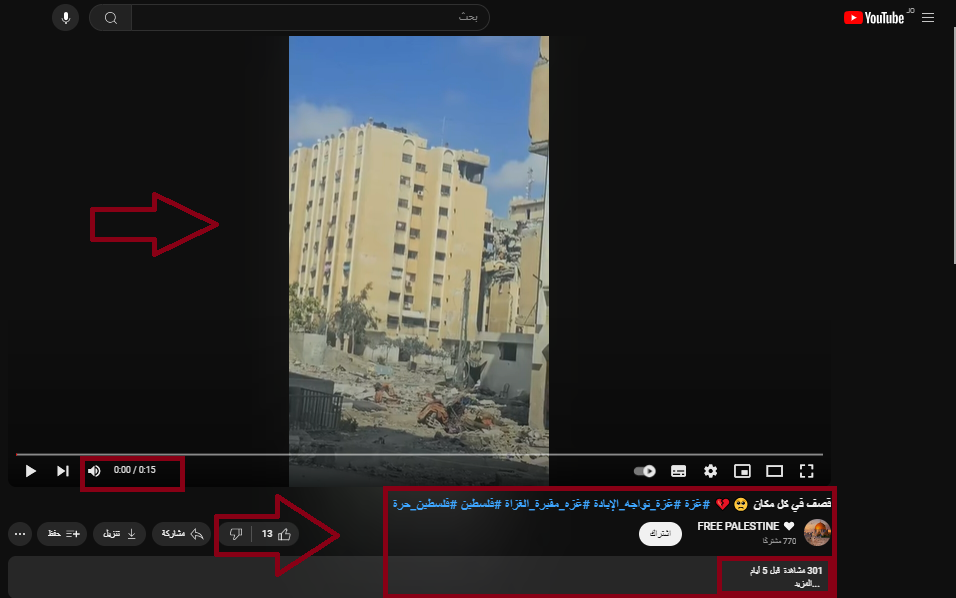The height and width of the screenshot is (598, 956).
Task: Click the Share (مشاركة) button
Action: 182,534
